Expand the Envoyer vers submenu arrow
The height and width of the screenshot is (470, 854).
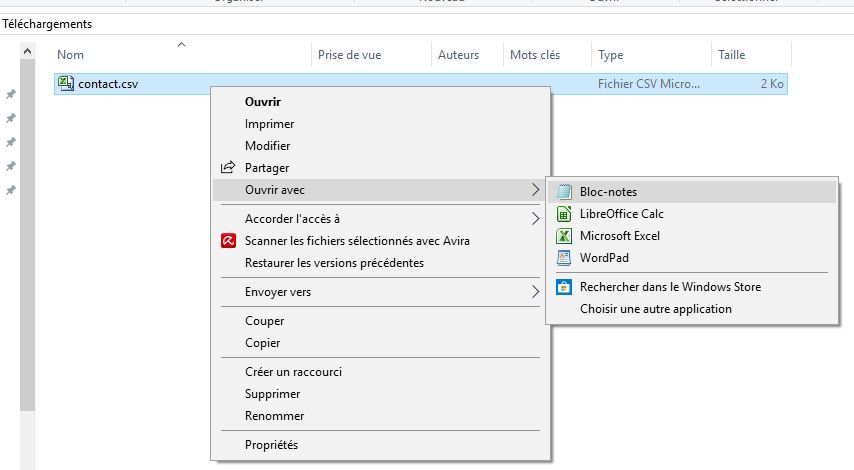point(535,292)
